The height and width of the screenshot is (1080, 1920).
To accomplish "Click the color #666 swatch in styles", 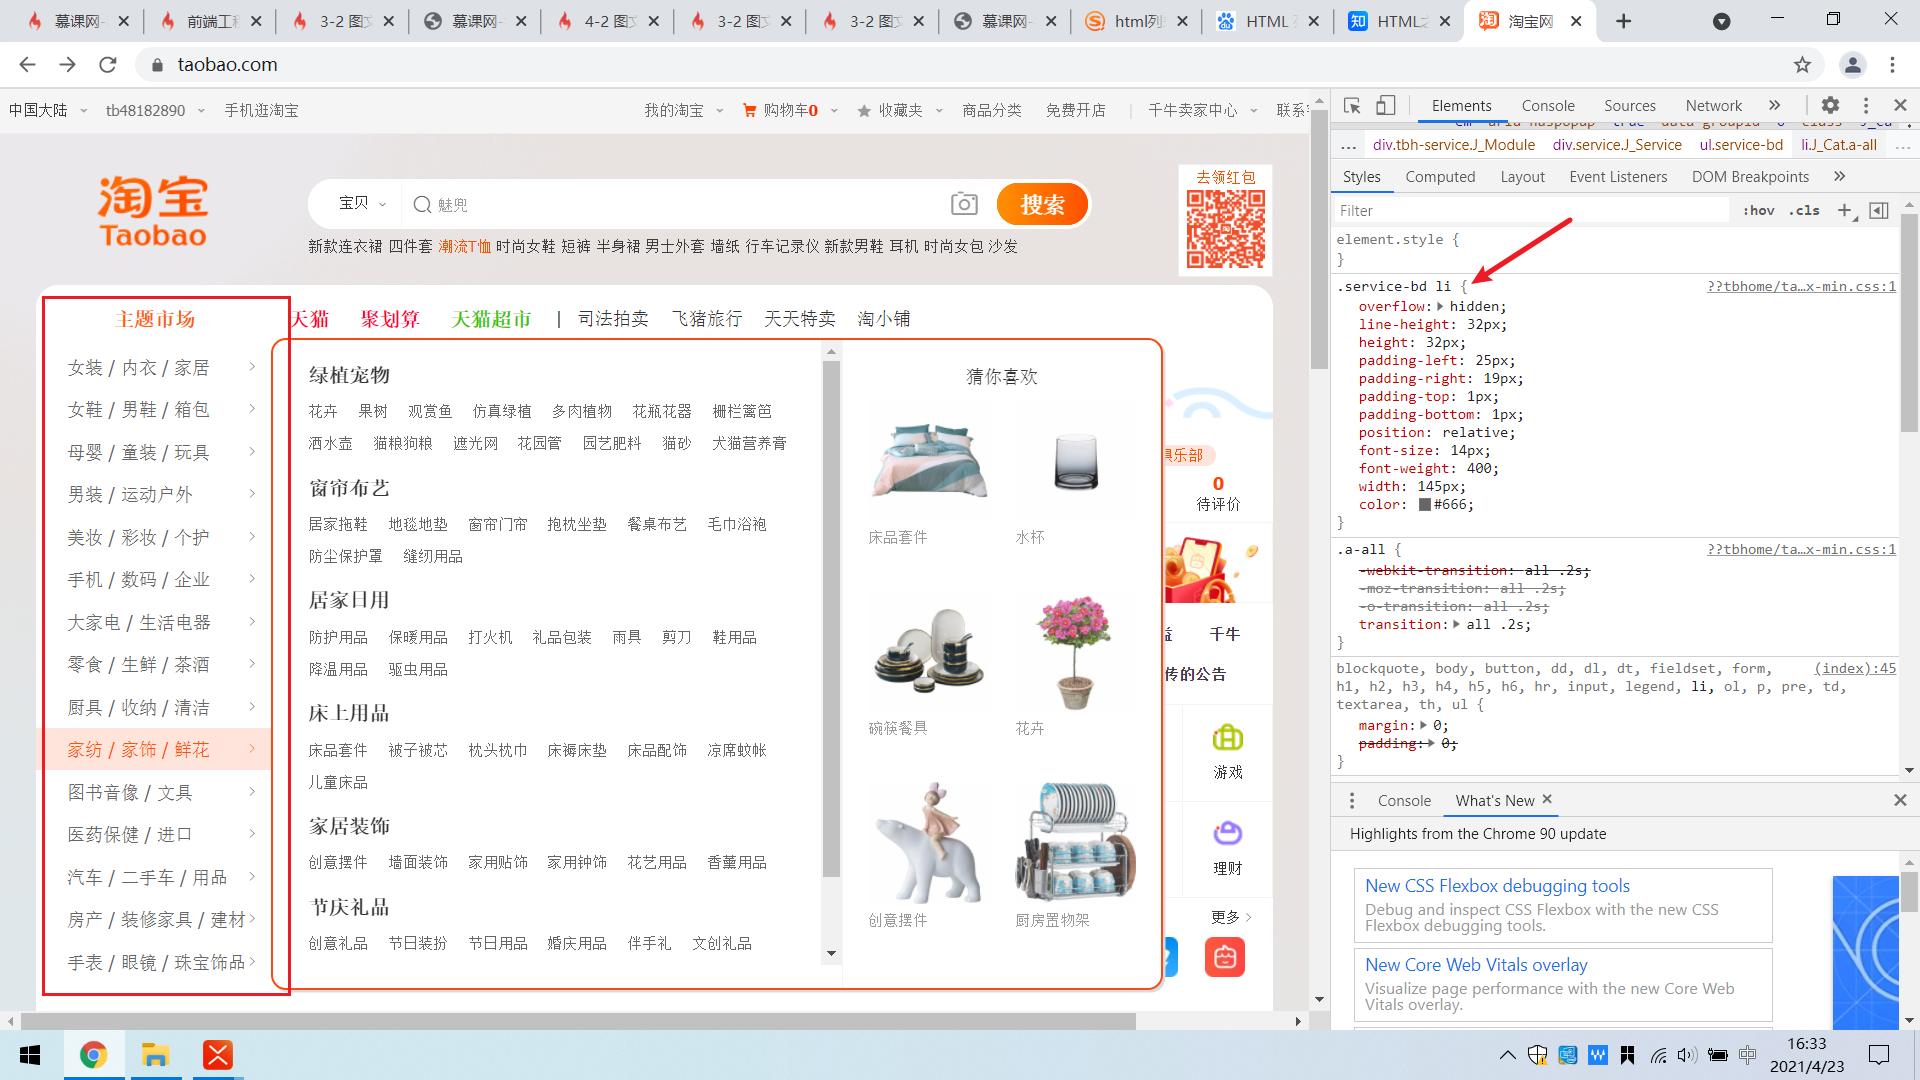I will click(1425, 505).
